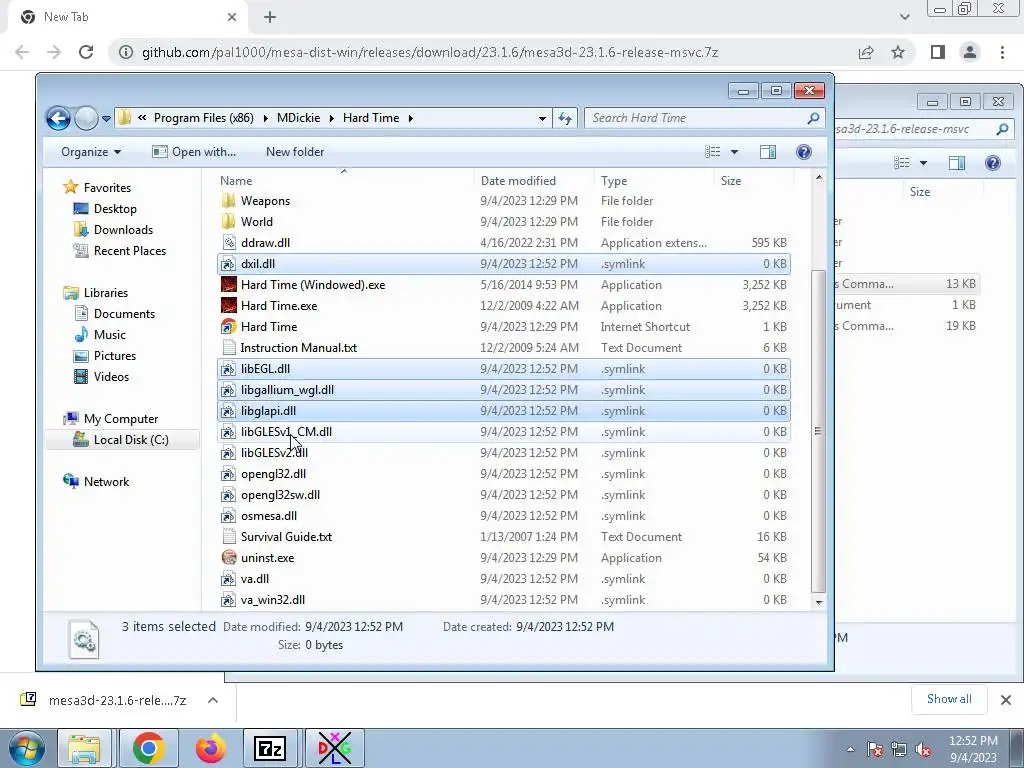This screenshot has width=1024, height=768.
Task: Sort by Type column header
Action: (655, 181)
